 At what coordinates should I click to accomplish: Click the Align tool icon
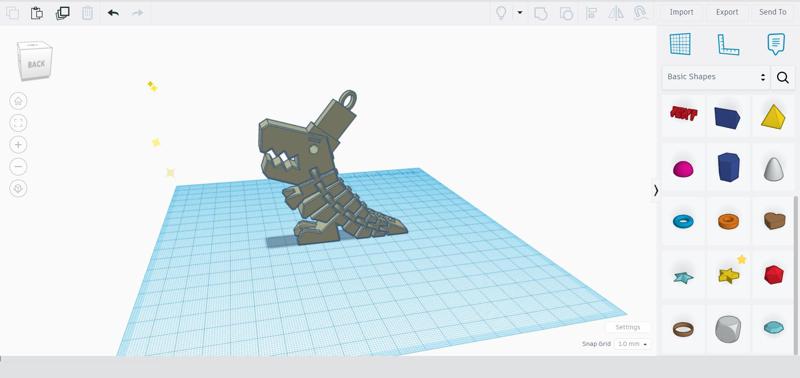coord(591,13)
